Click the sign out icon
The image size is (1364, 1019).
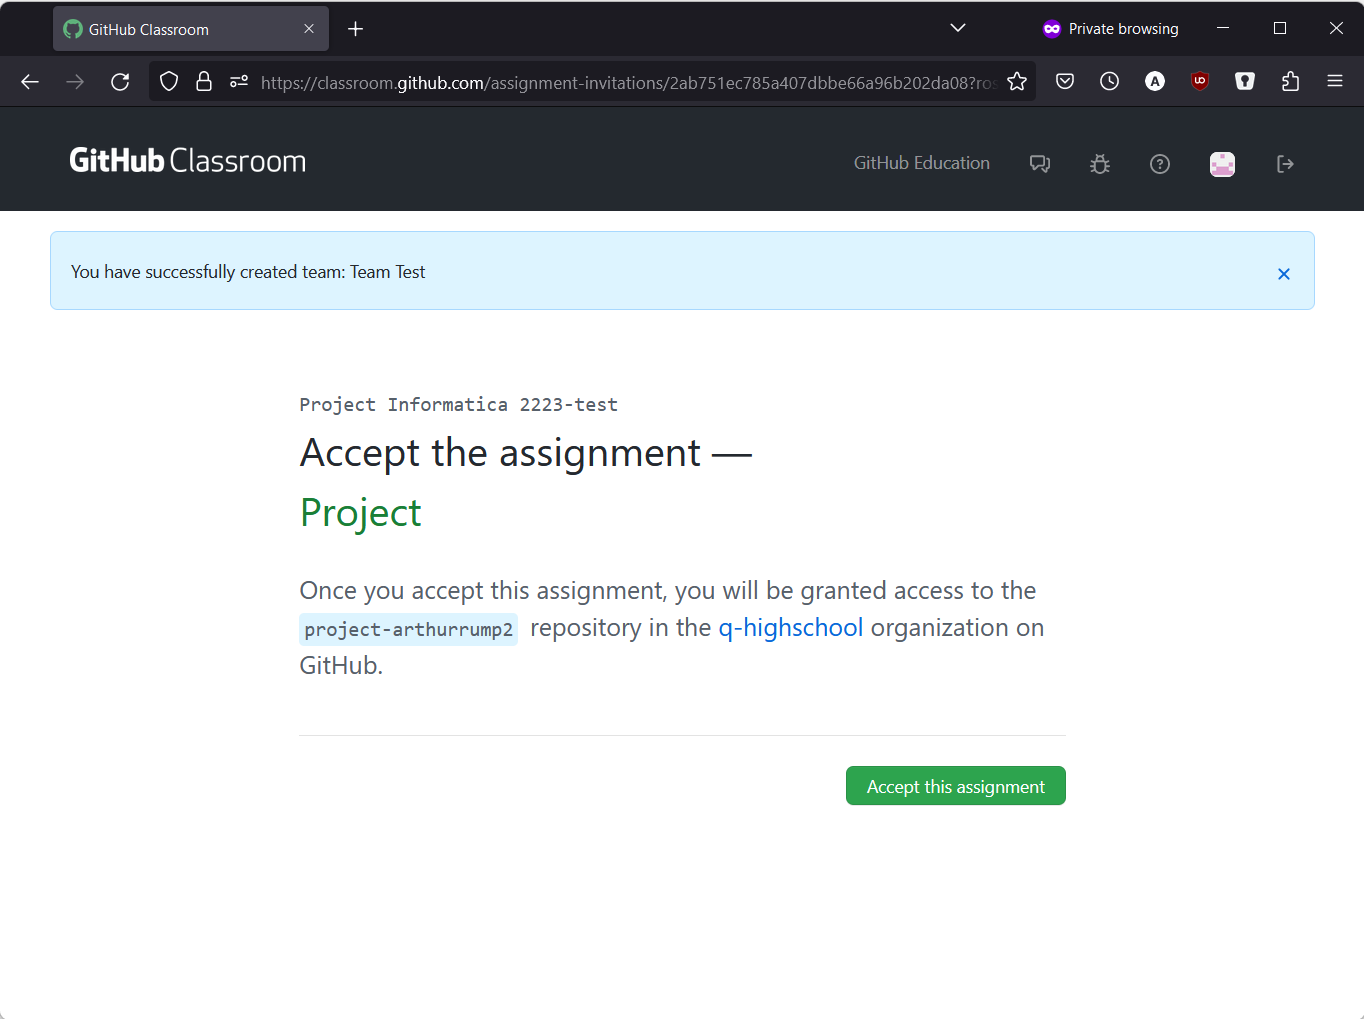1285,164
